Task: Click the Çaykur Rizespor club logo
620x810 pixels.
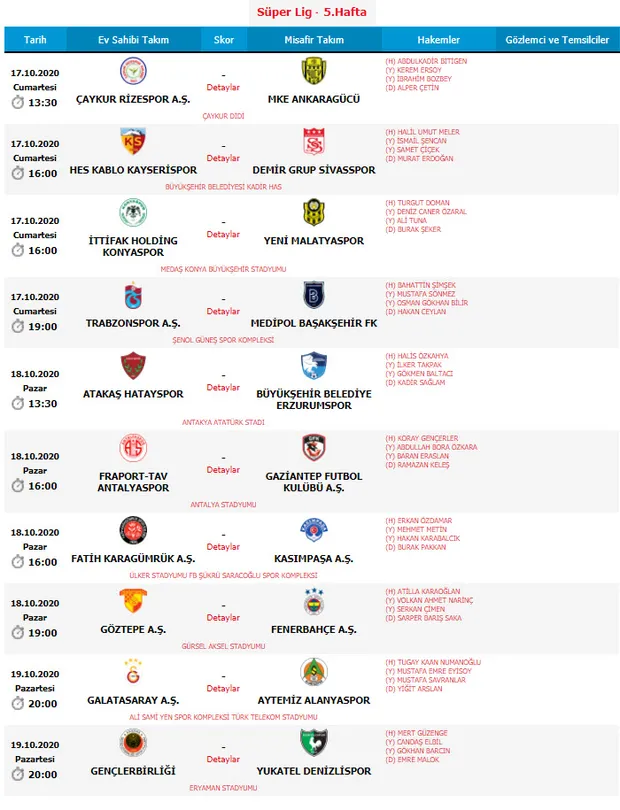Action: (133, 72)
